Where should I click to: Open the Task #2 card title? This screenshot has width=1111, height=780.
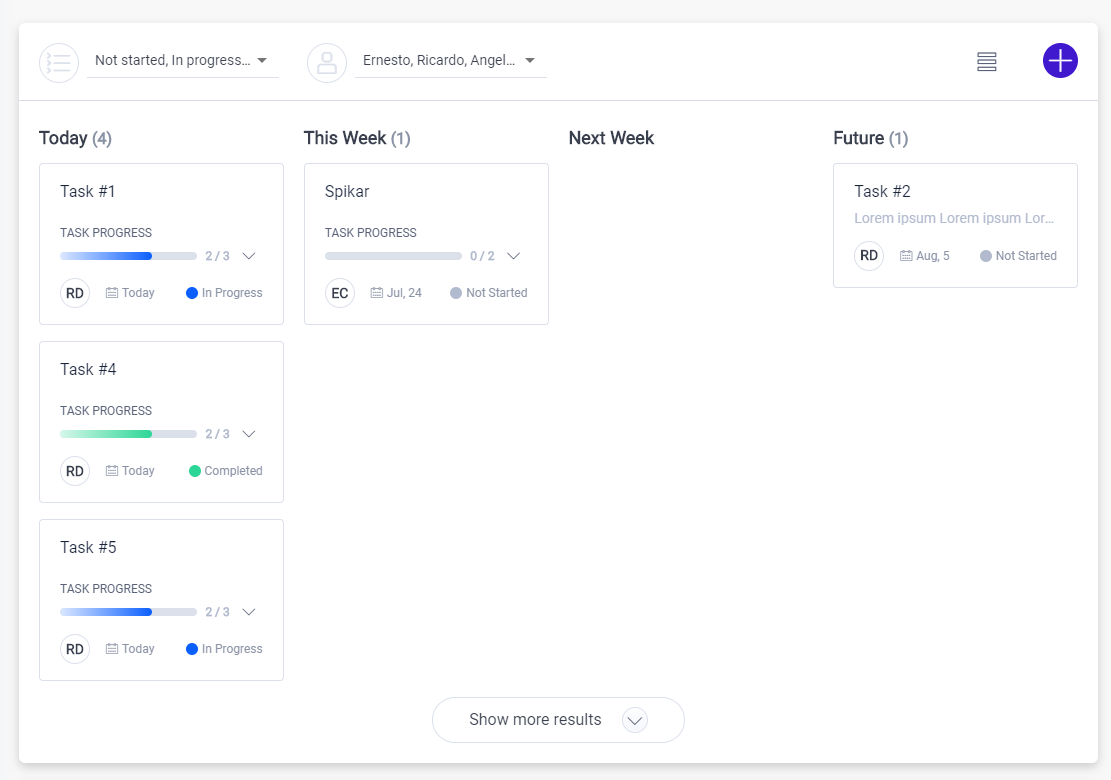pyautogui.click(x=882, y=191)
